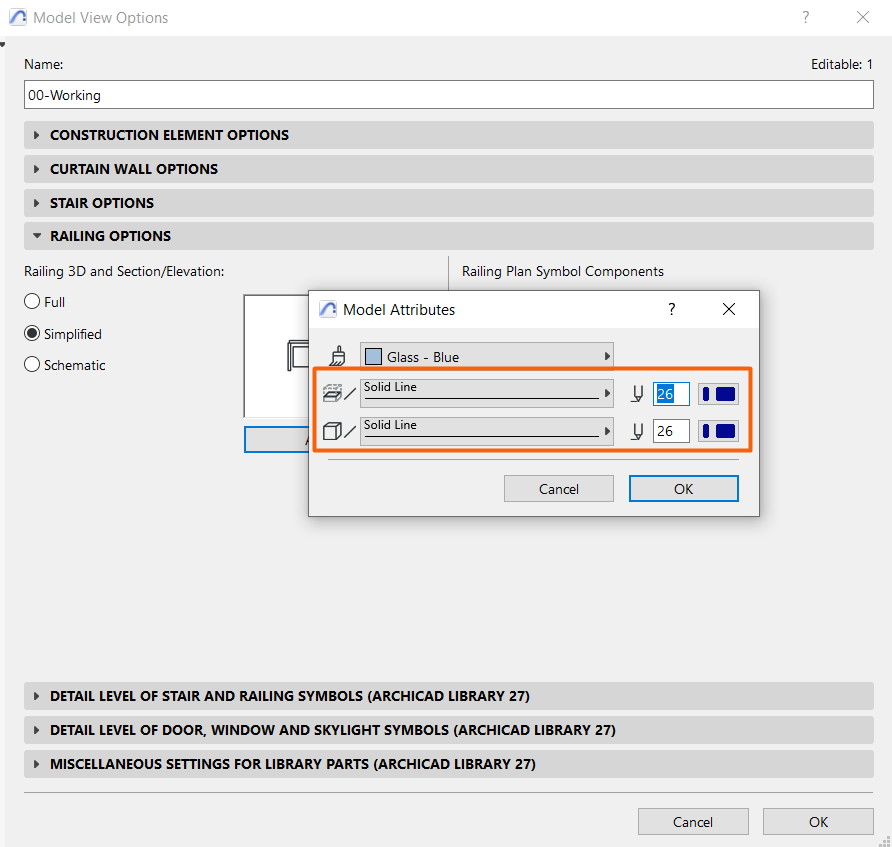Open the second Solid Line type dropdown
892x847 pixels.
486,432
